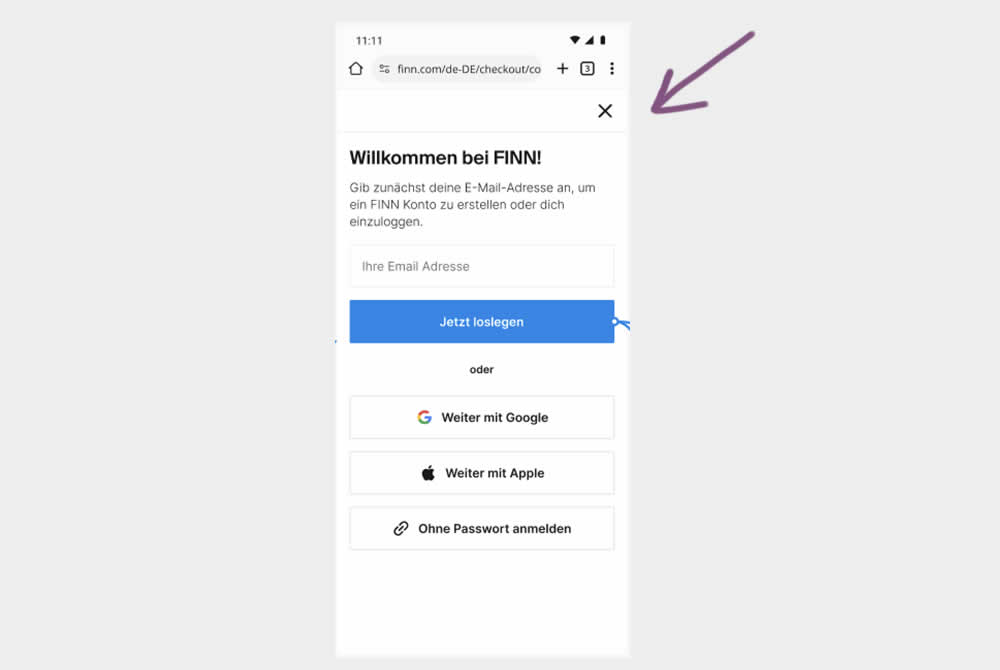The height and width of the screenshot is (670, 1000).
Task: Select Ohne Passwort anmelden
Action: [x=482, y=528]
